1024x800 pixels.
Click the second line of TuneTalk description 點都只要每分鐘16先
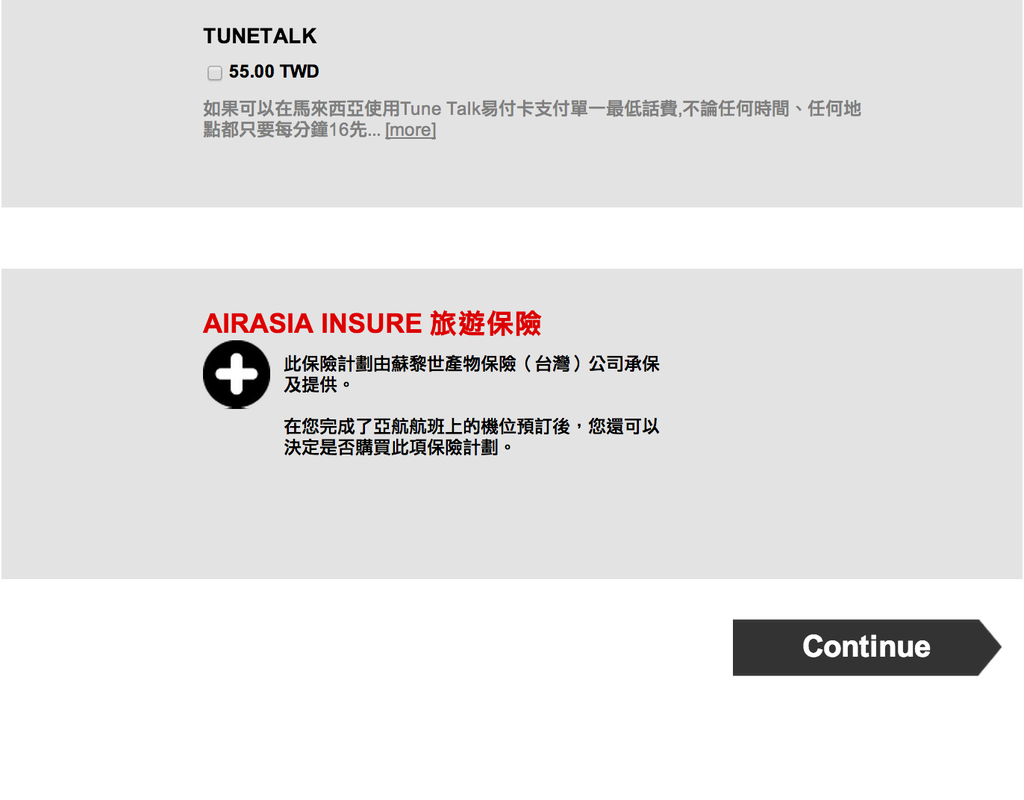[291, 129]
